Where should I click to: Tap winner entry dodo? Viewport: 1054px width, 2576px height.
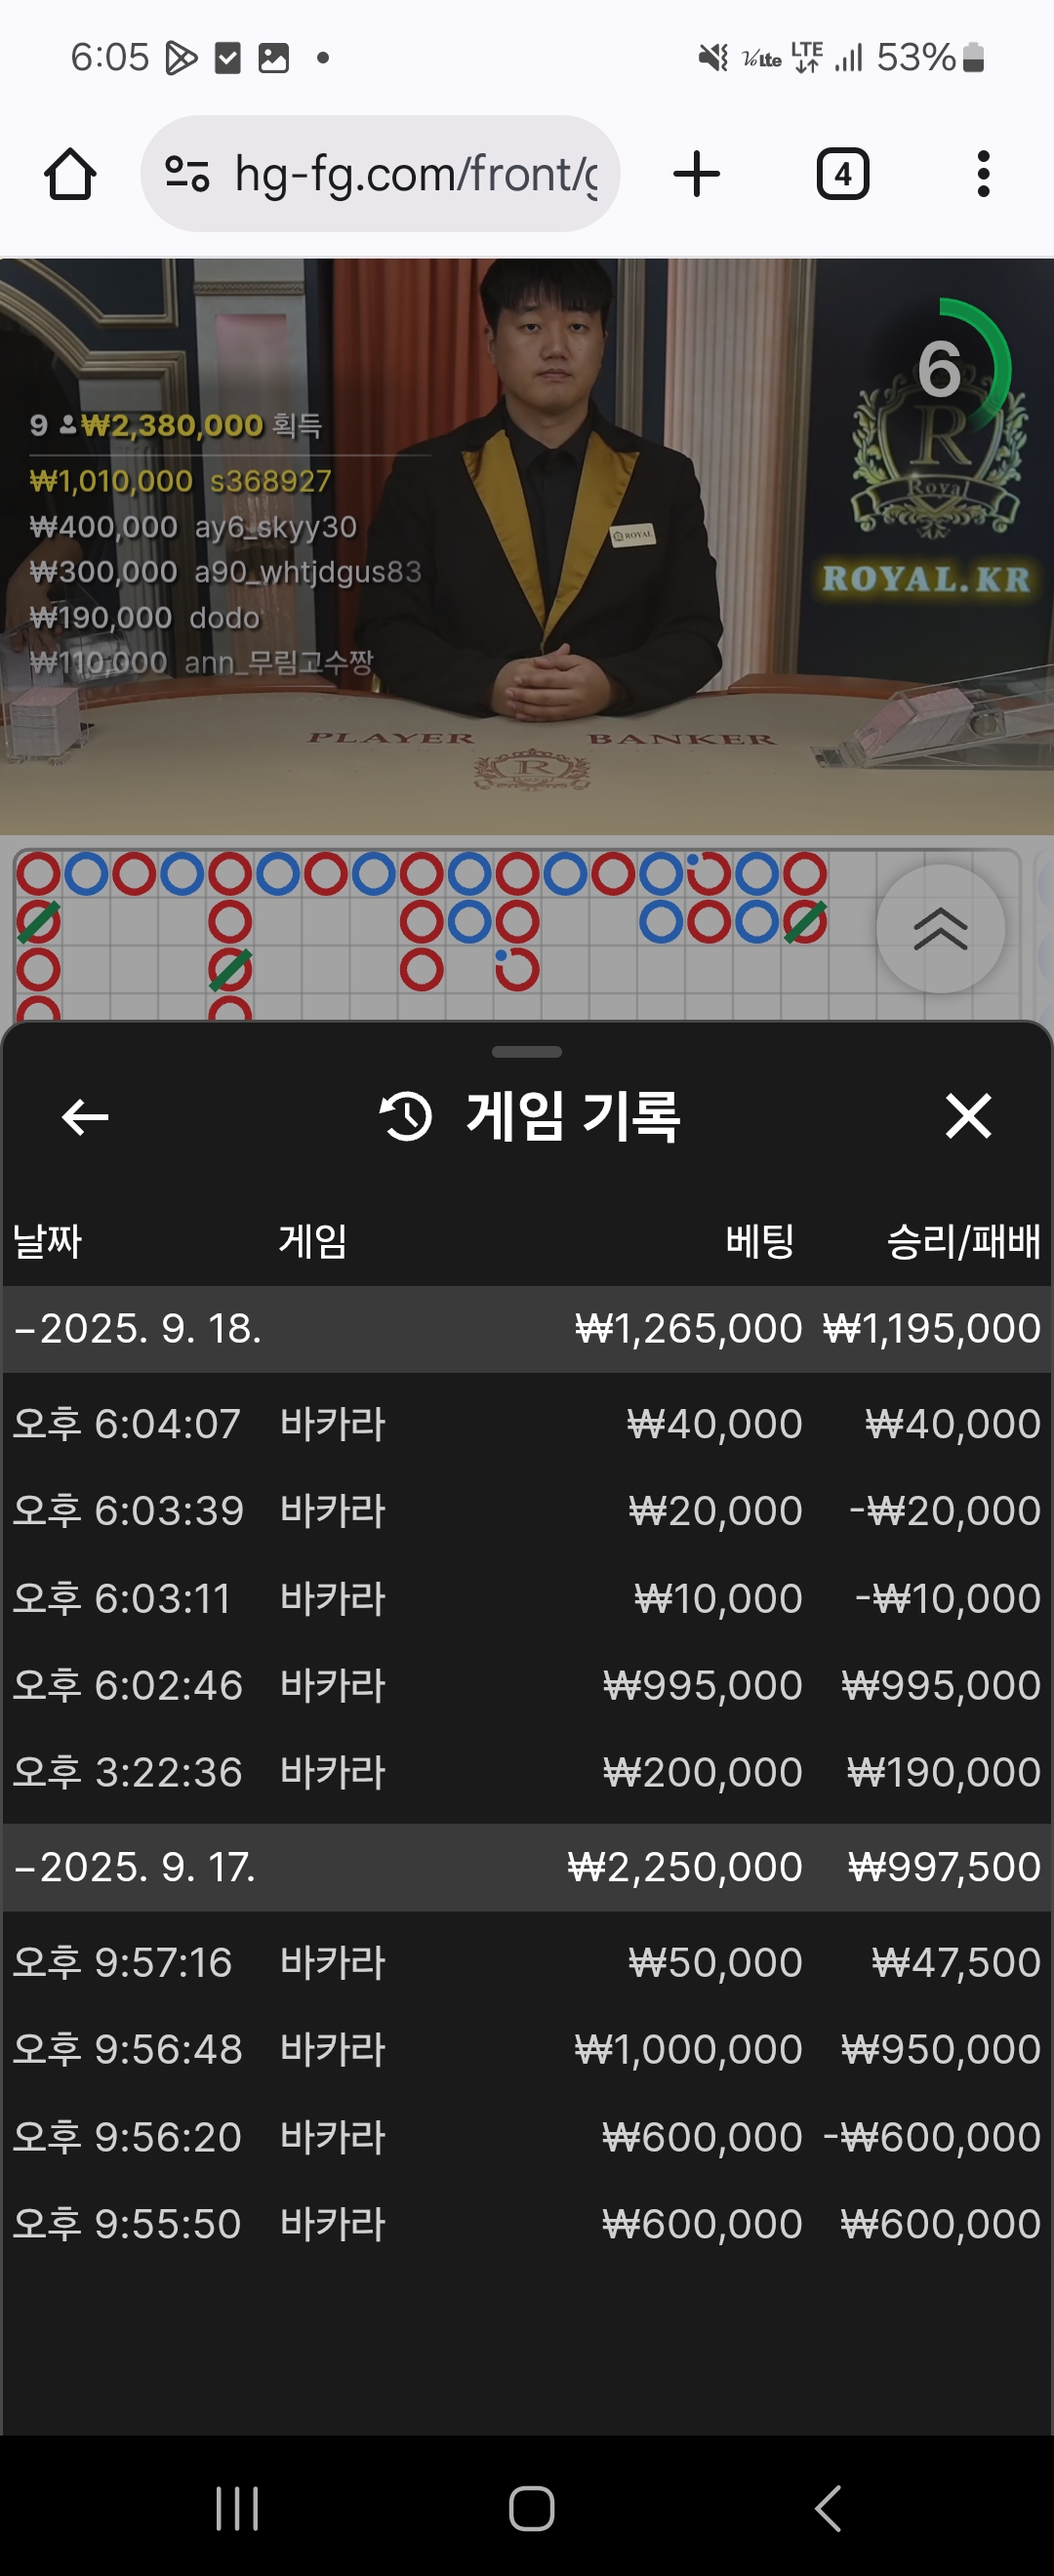[x=145, y=618]
